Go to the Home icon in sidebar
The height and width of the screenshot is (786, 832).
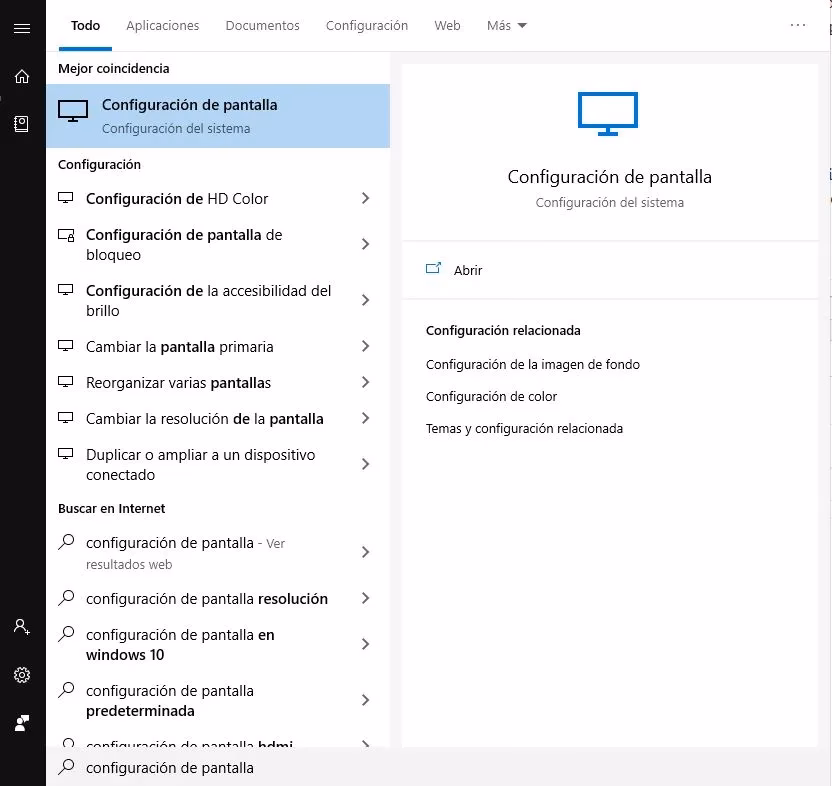[22, 76]
